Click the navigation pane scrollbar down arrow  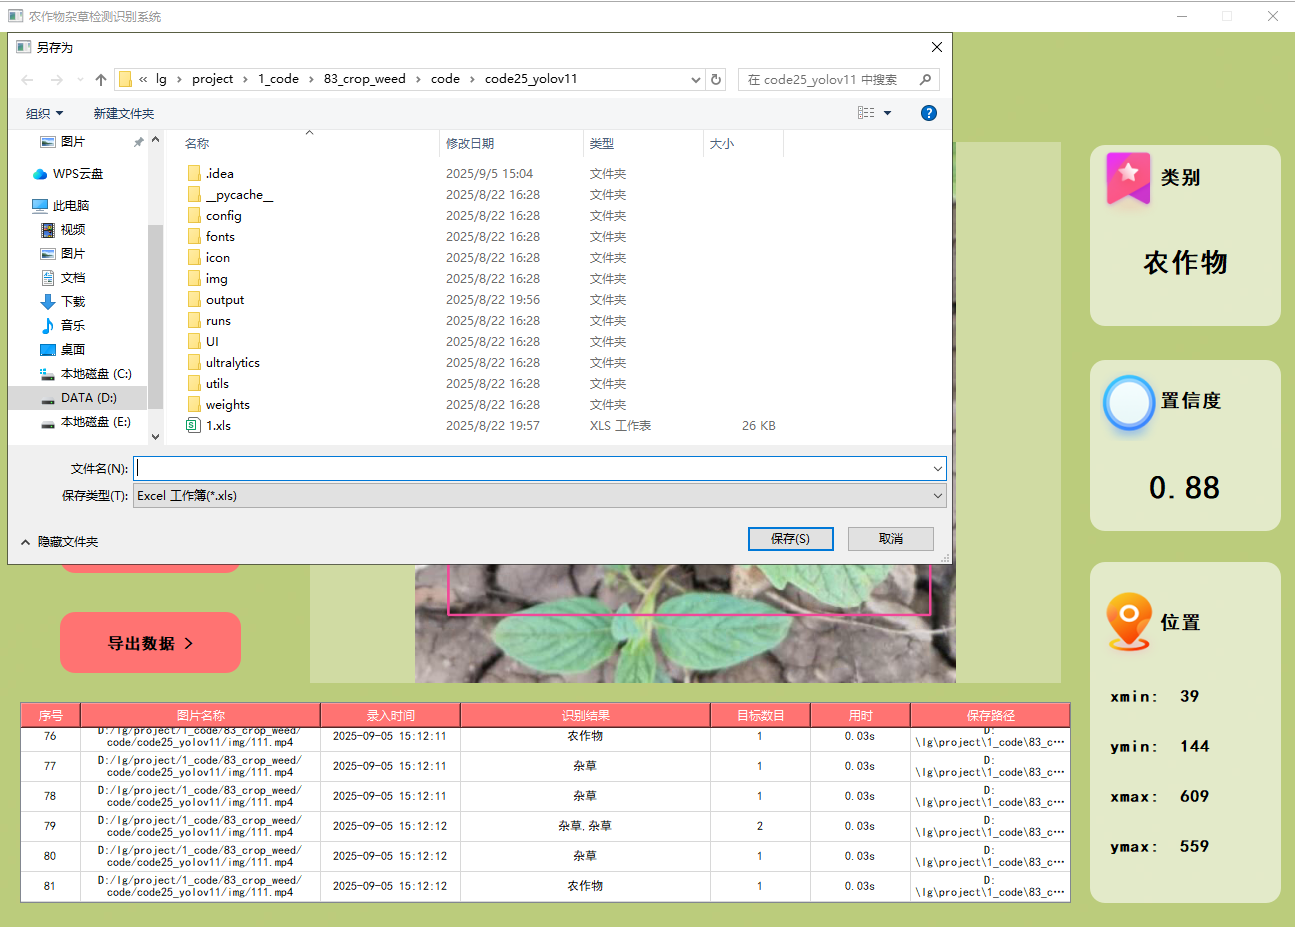click(x=155, y=437)
